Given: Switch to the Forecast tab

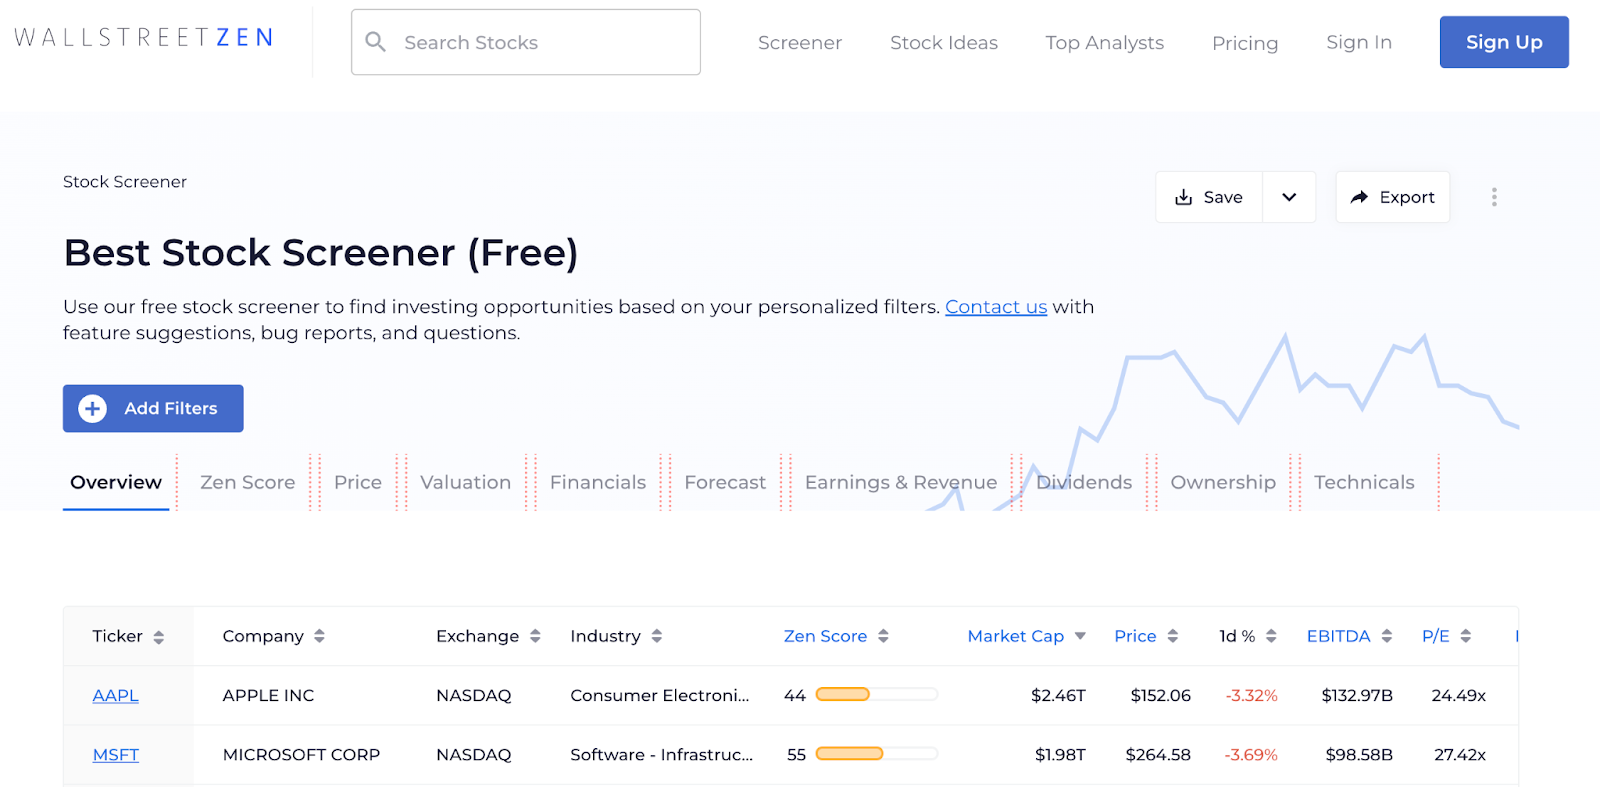Looking at the screenshot, I should (x=725, y=482).
